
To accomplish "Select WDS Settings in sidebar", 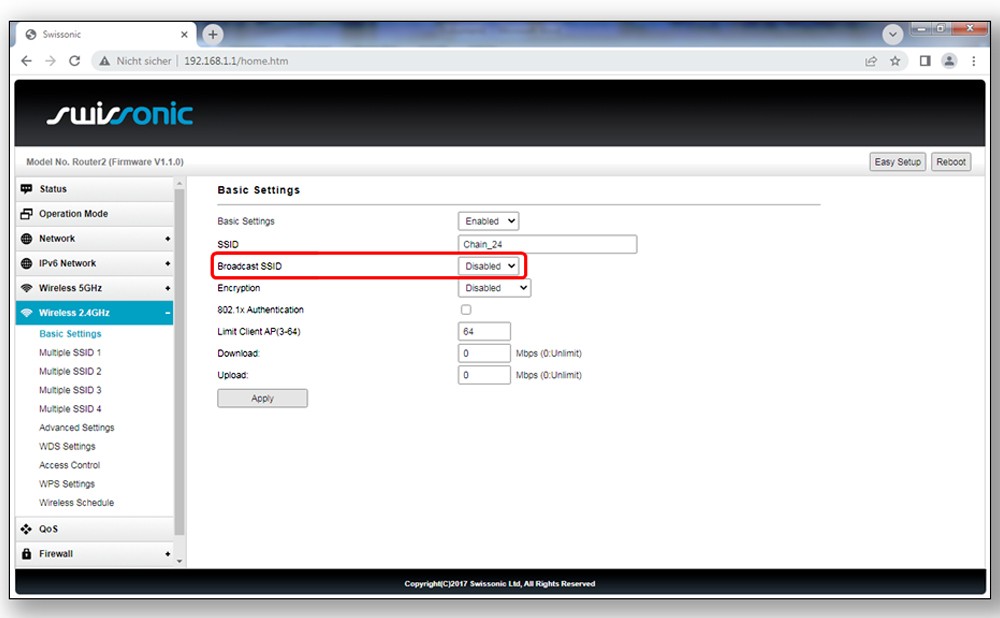I will (x=67, y=446).
